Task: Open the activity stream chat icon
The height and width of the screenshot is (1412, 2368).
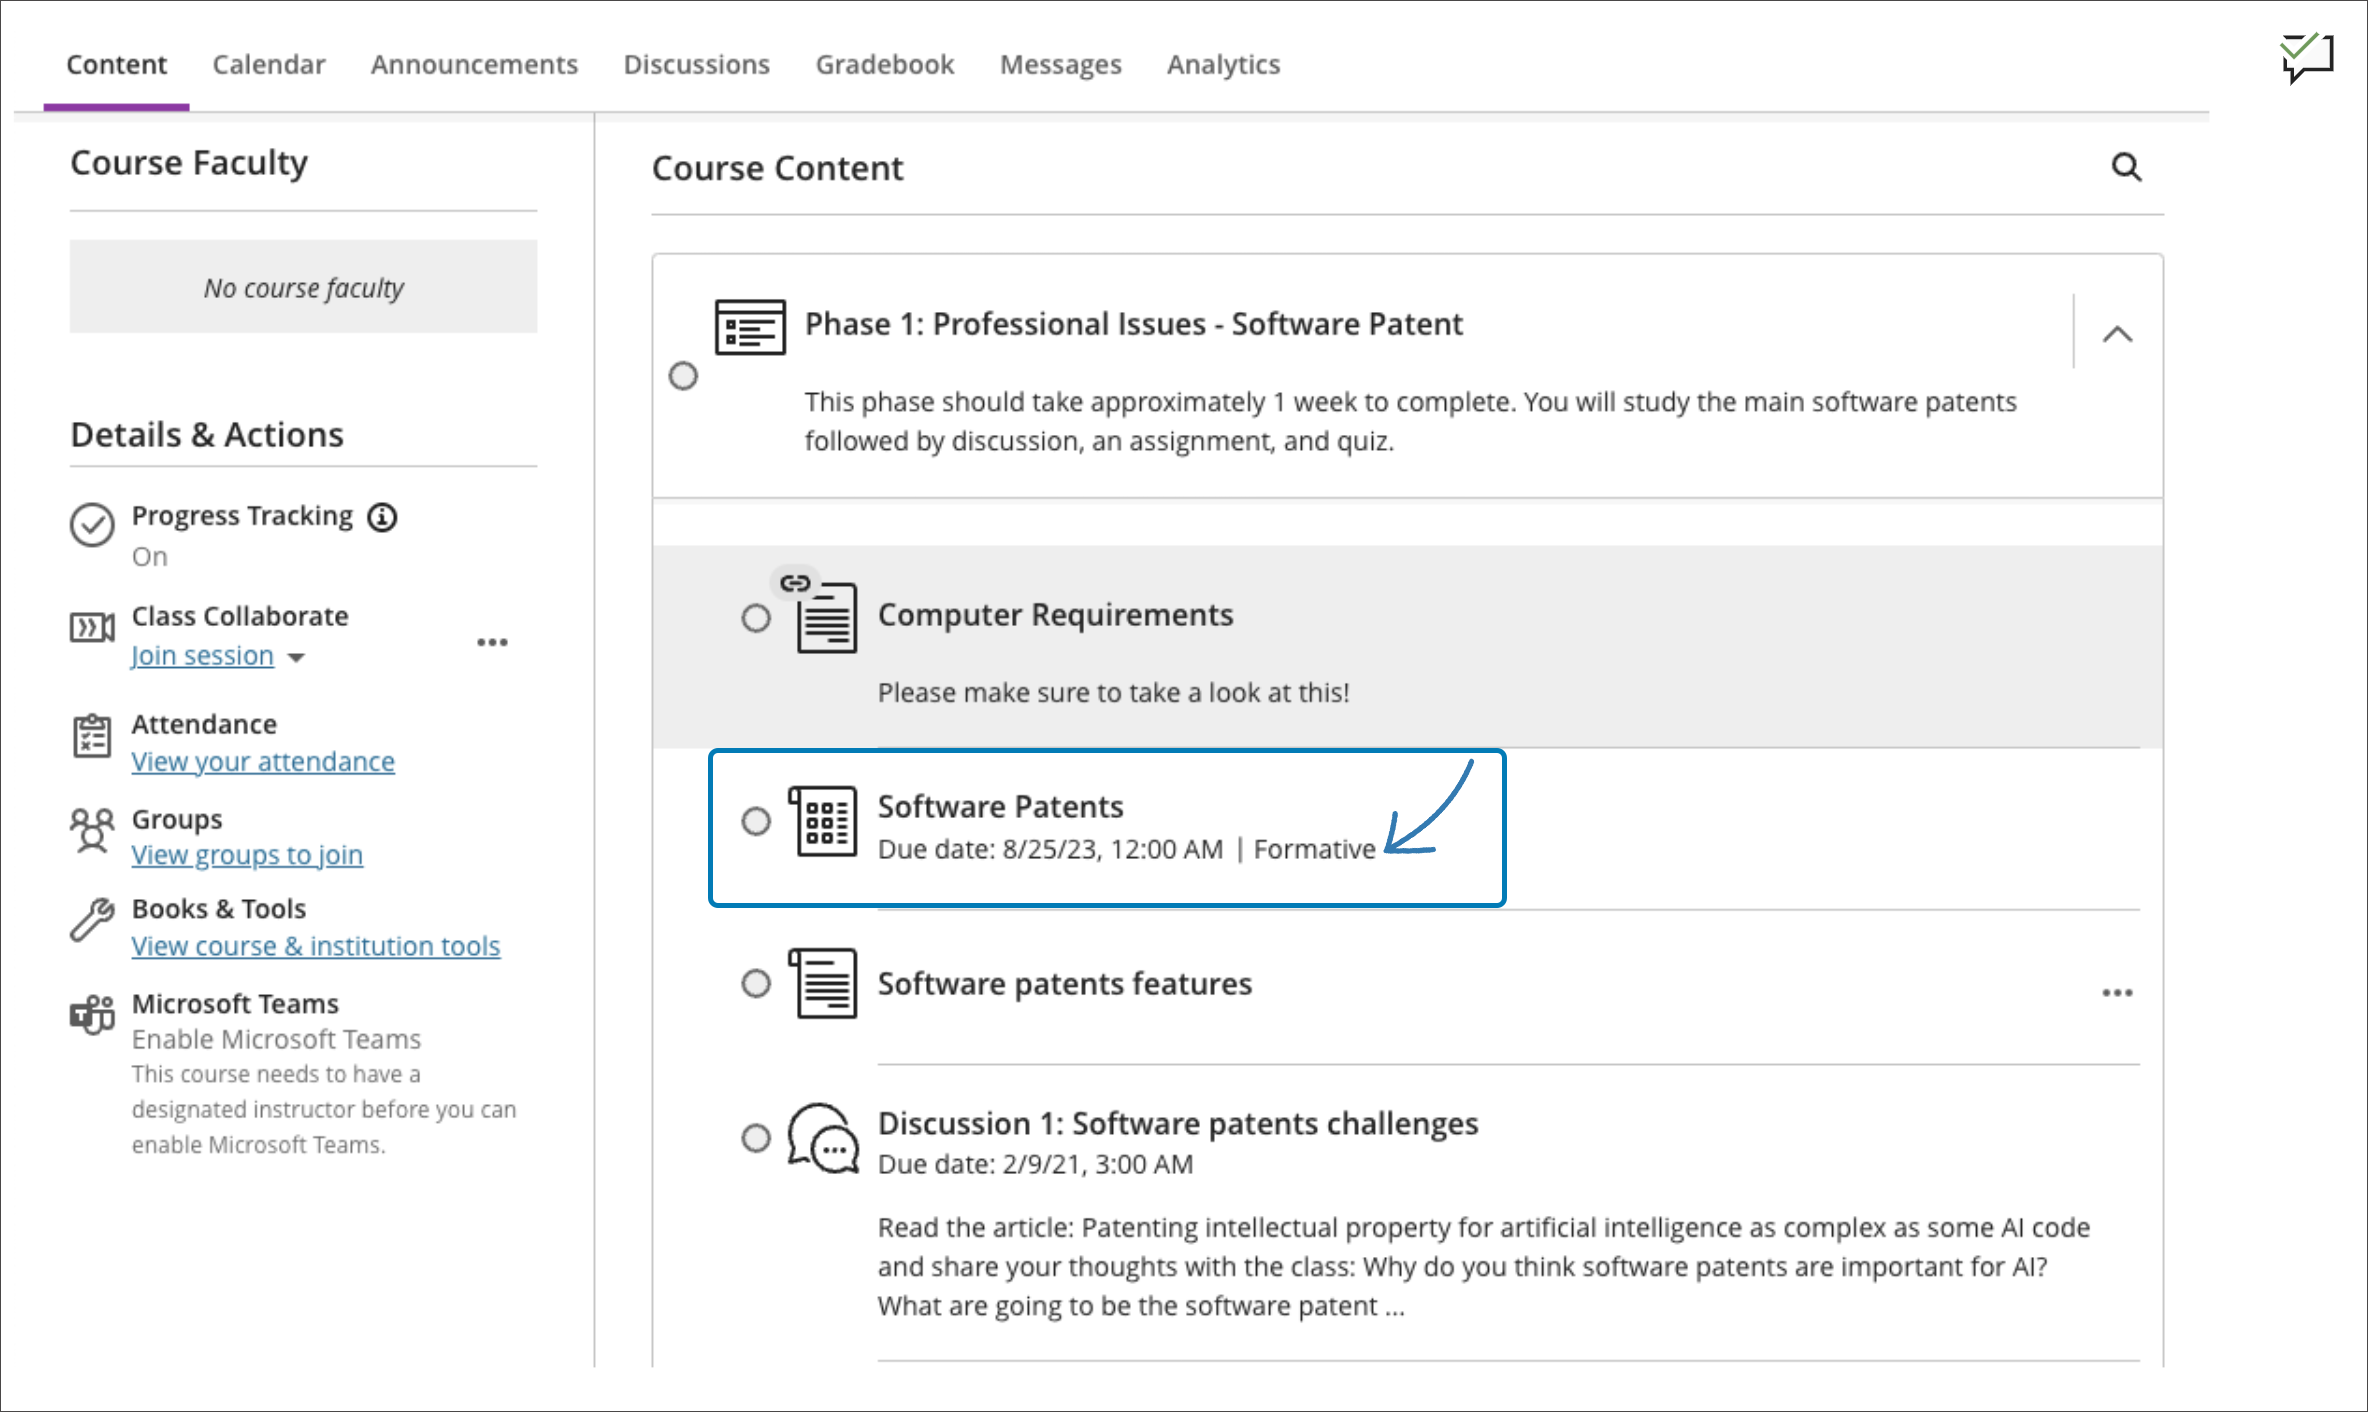Action: pyautogui.click(x=2307, y=58)
